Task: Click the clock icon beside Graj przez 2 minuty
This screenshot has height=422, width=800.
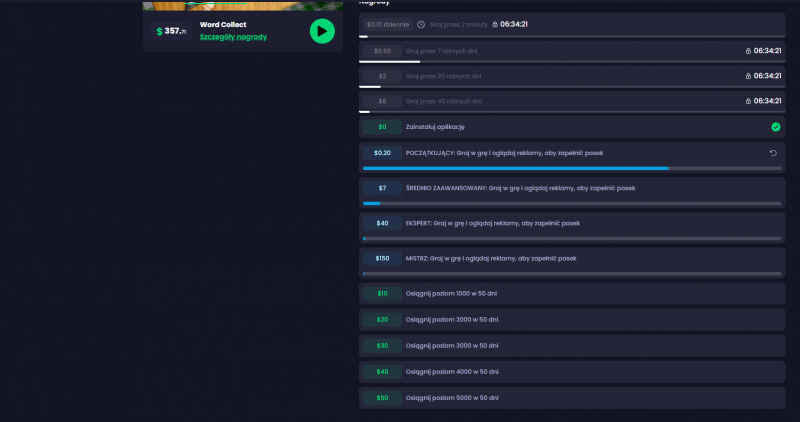Action: [421, 24]
